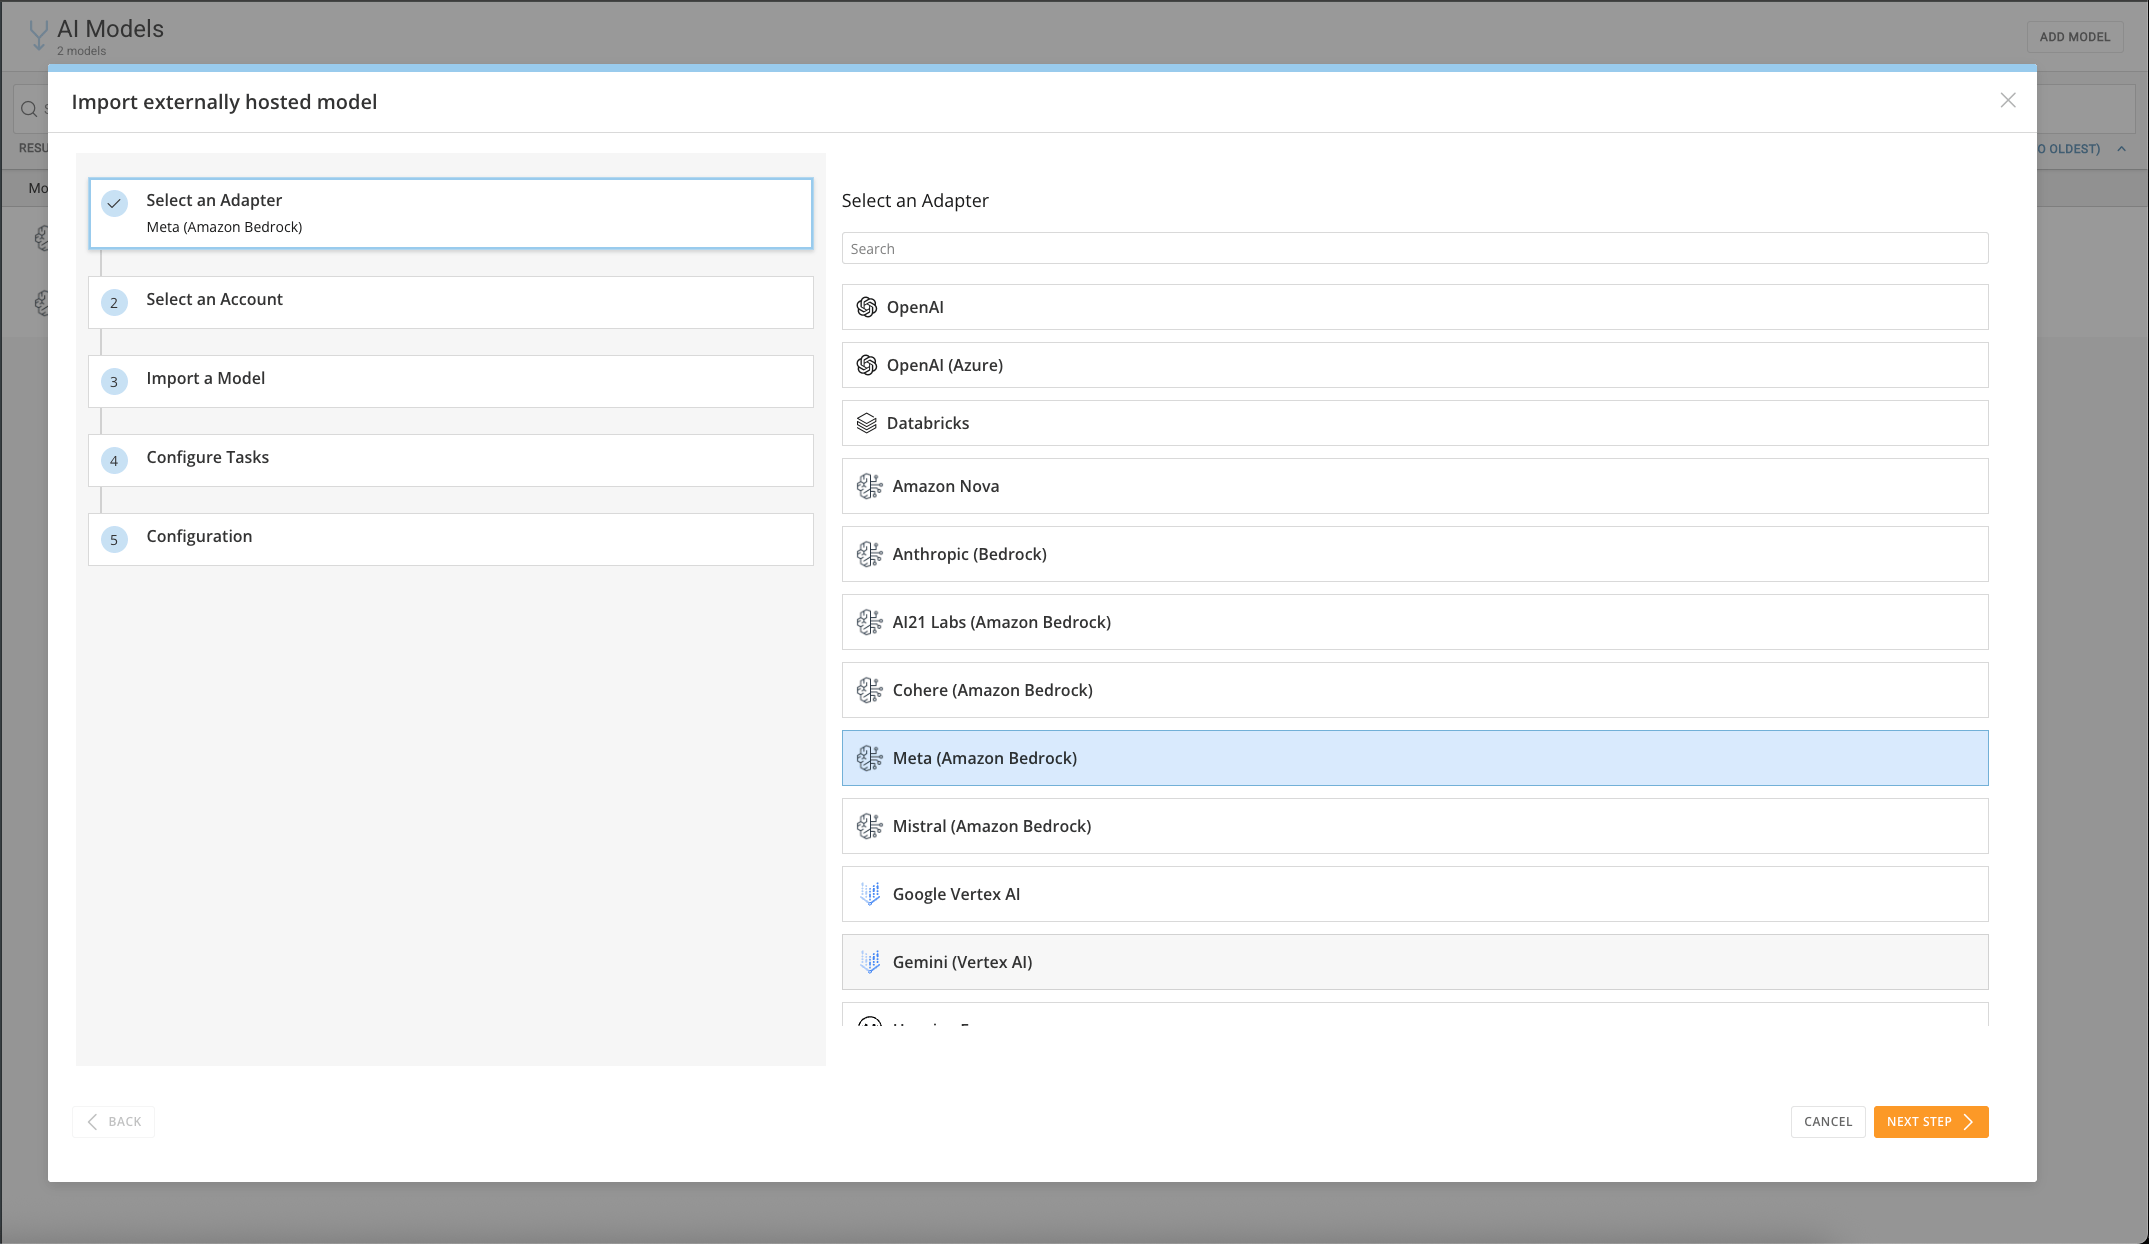This screenshot has height=1244, width=2149.
Task: Select the Meta (Amazon Bedrock) adapter
Action: coord(1415,758)
